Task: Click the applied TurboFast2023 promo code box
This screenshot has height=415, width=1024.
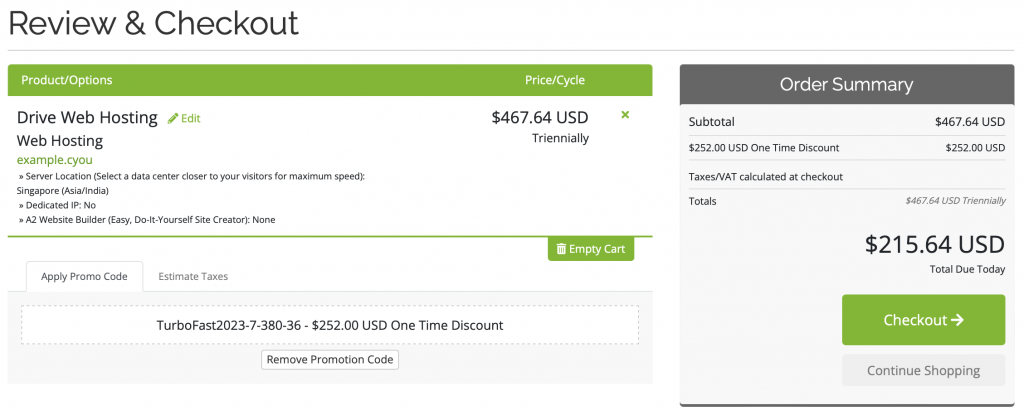Action: (330, 325)
